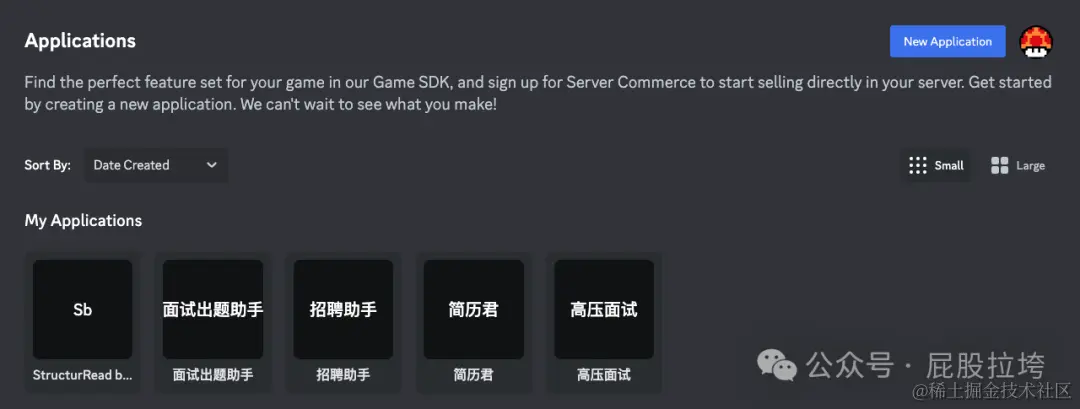Open the 高压面试 application icon

604,309
